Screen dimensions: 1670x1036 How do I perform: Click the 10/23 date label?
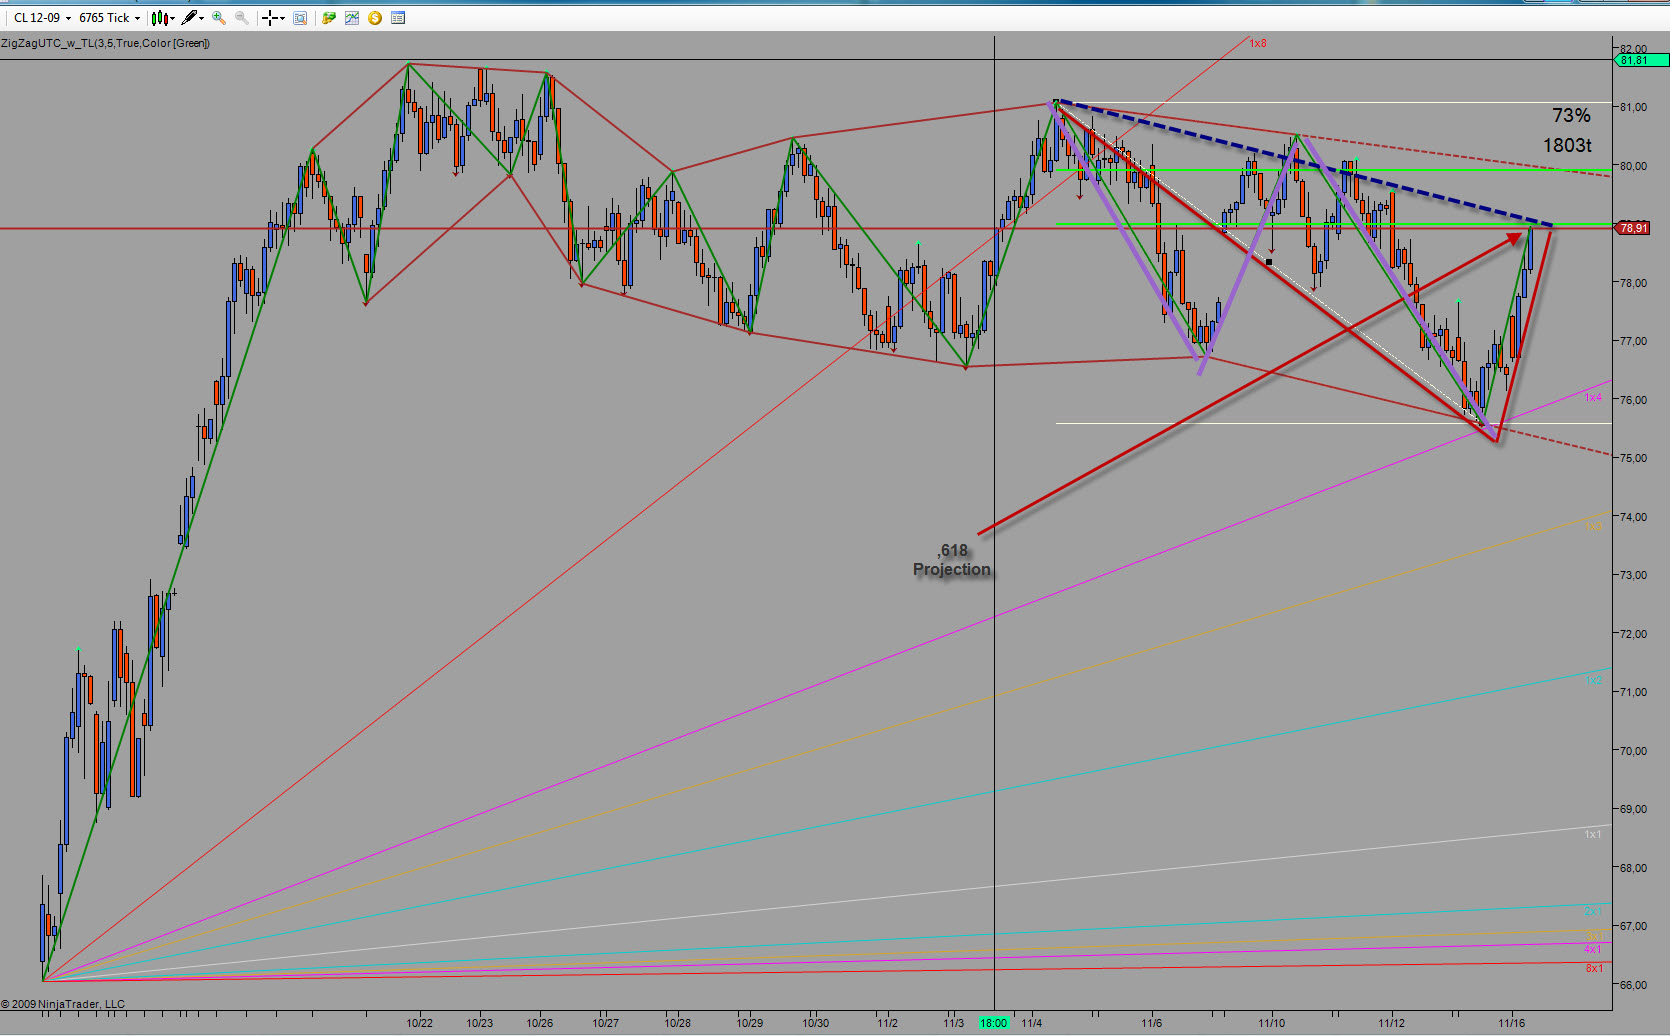[x=480, y=1023]
